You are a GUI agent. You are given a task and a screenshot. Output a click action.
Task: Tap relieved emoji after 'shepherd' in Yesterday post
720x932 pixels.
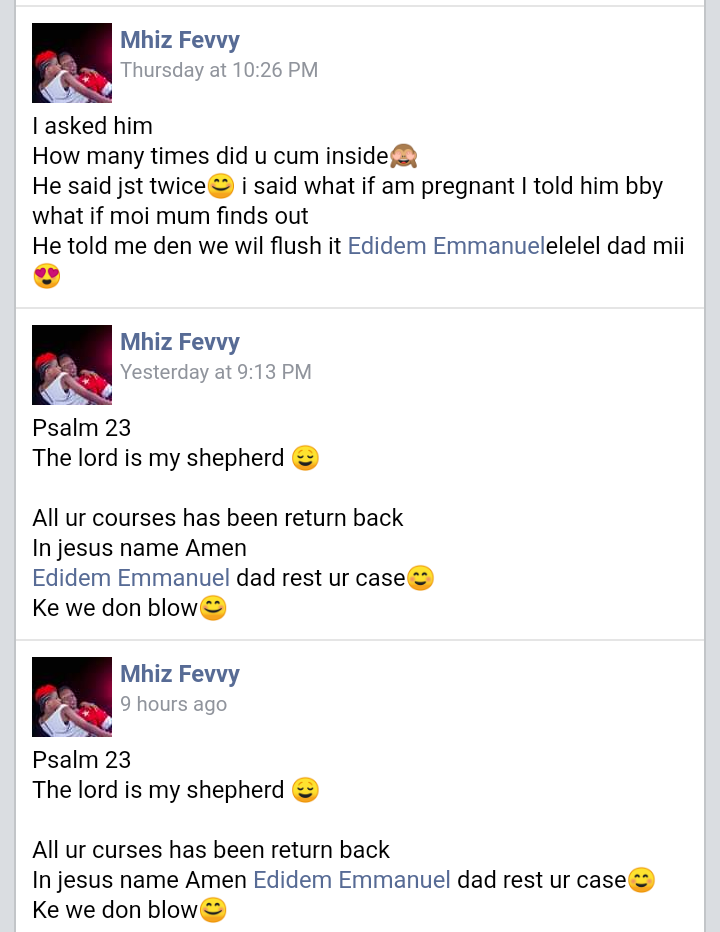click(x=306, y=458)
